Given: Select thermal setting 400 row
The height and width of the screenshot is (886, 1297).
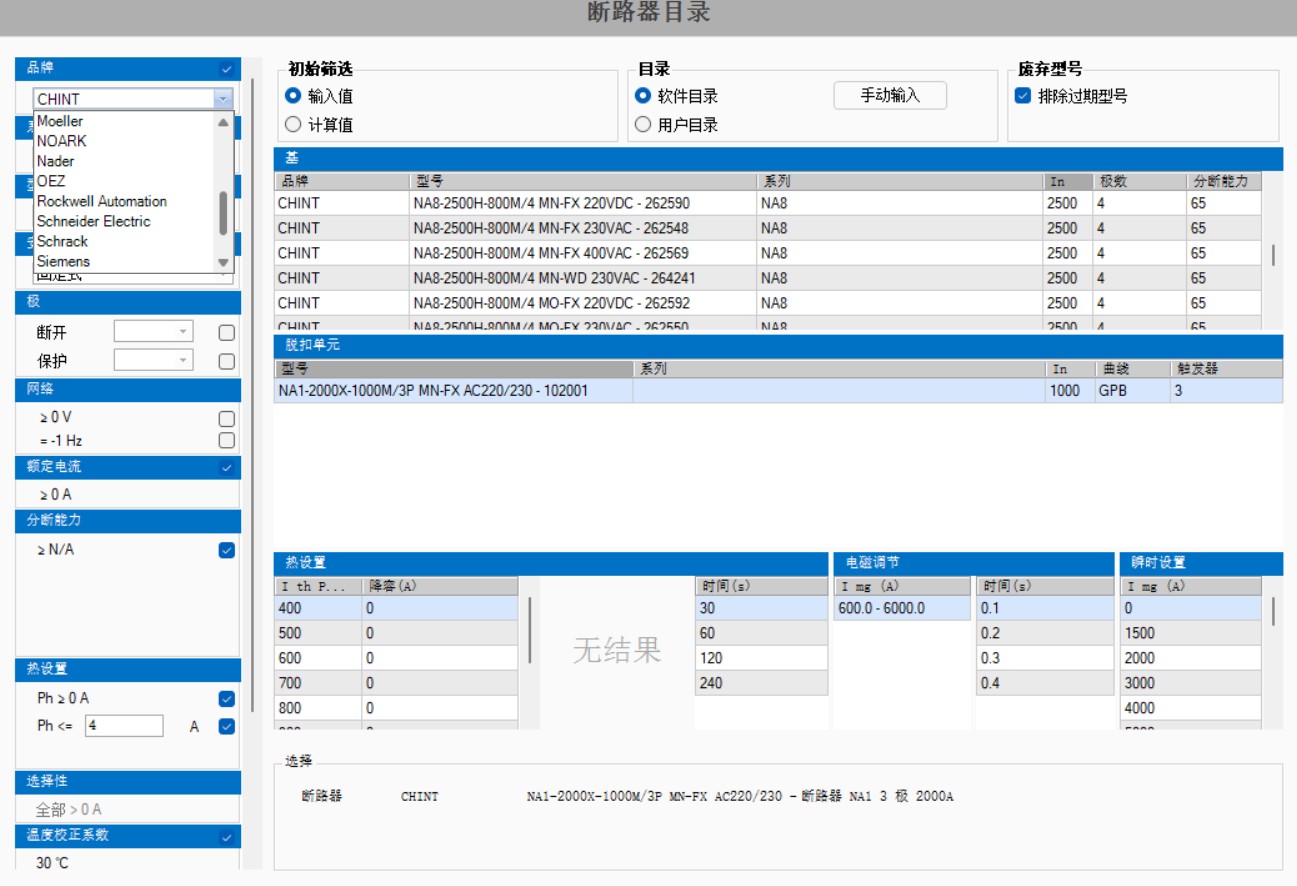Looking at the screenshot, I should pyautogui.click(x=396, y=608).
